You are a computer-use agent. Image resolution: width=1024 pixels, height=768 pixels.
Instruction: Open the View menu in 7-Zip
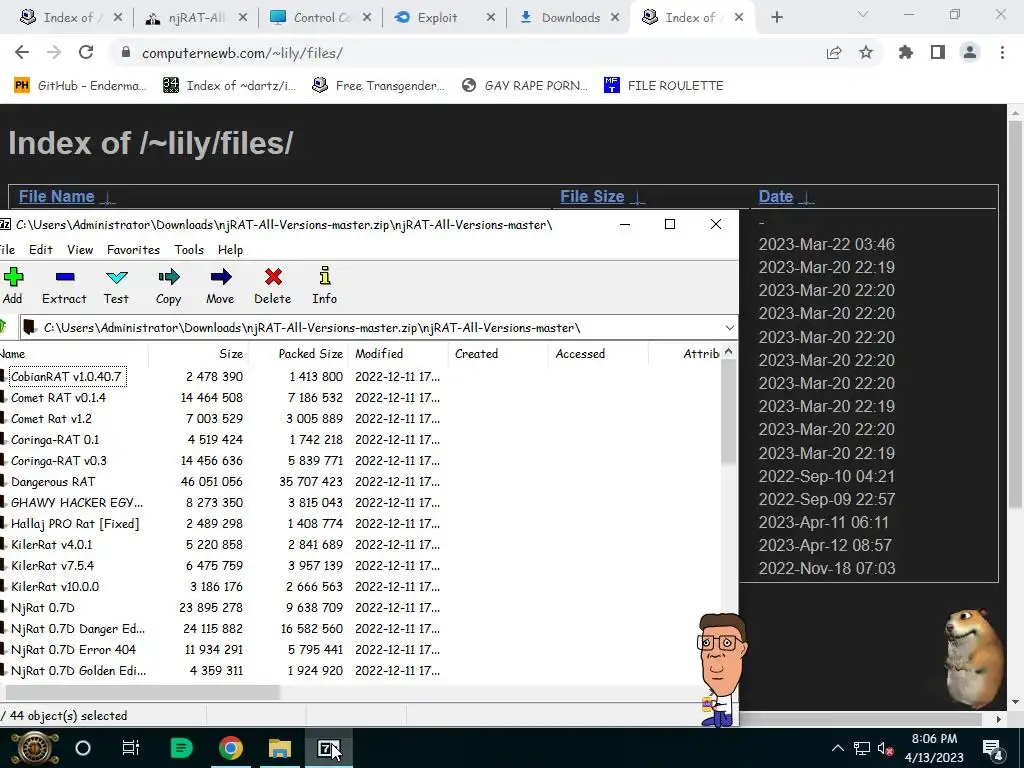point(80,249)
